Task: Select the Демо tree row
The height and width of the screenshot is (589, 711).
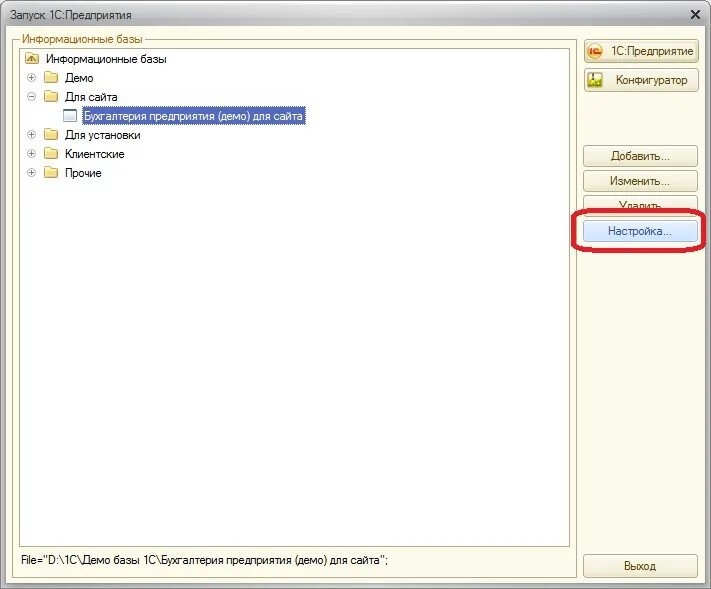Action: click(79, 78)
